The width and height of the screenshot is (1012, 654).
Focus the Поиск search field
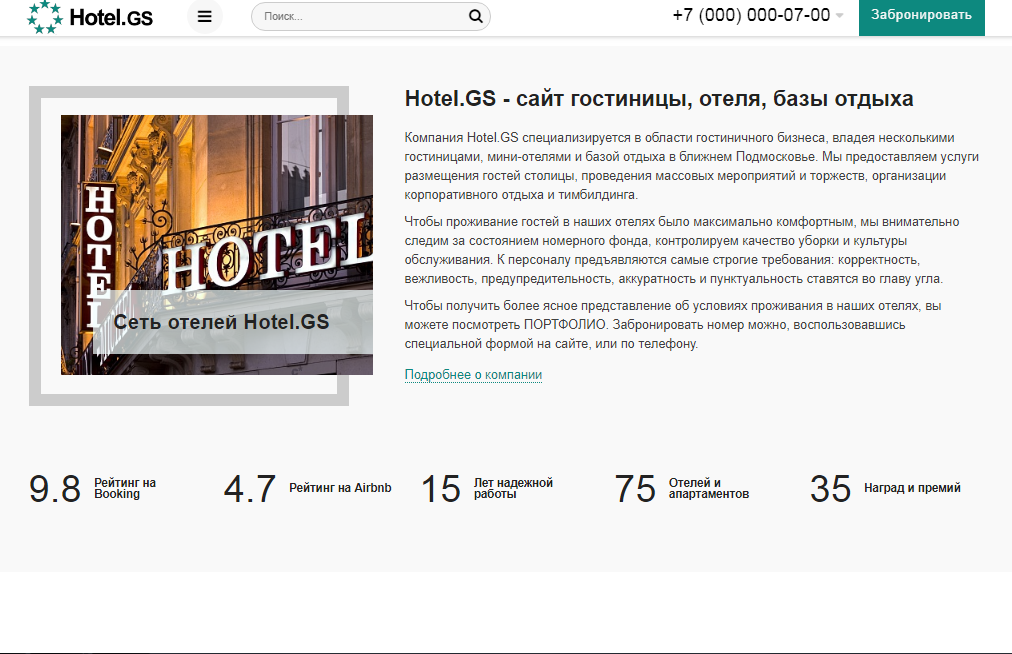pyautogui.click(x=360, y=16)
